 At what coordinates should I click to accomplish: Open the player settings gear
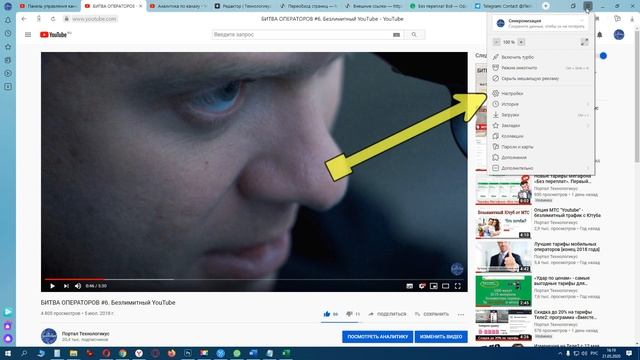pos(422,286)
